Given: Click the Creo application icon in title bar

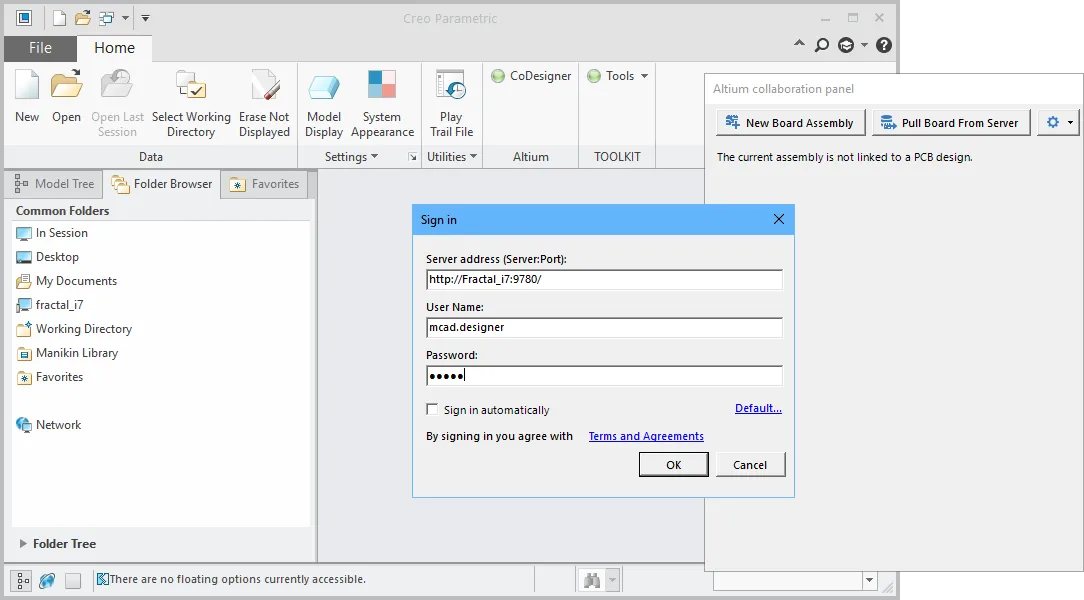Looking at the screenshot, I should click(24, 18).
